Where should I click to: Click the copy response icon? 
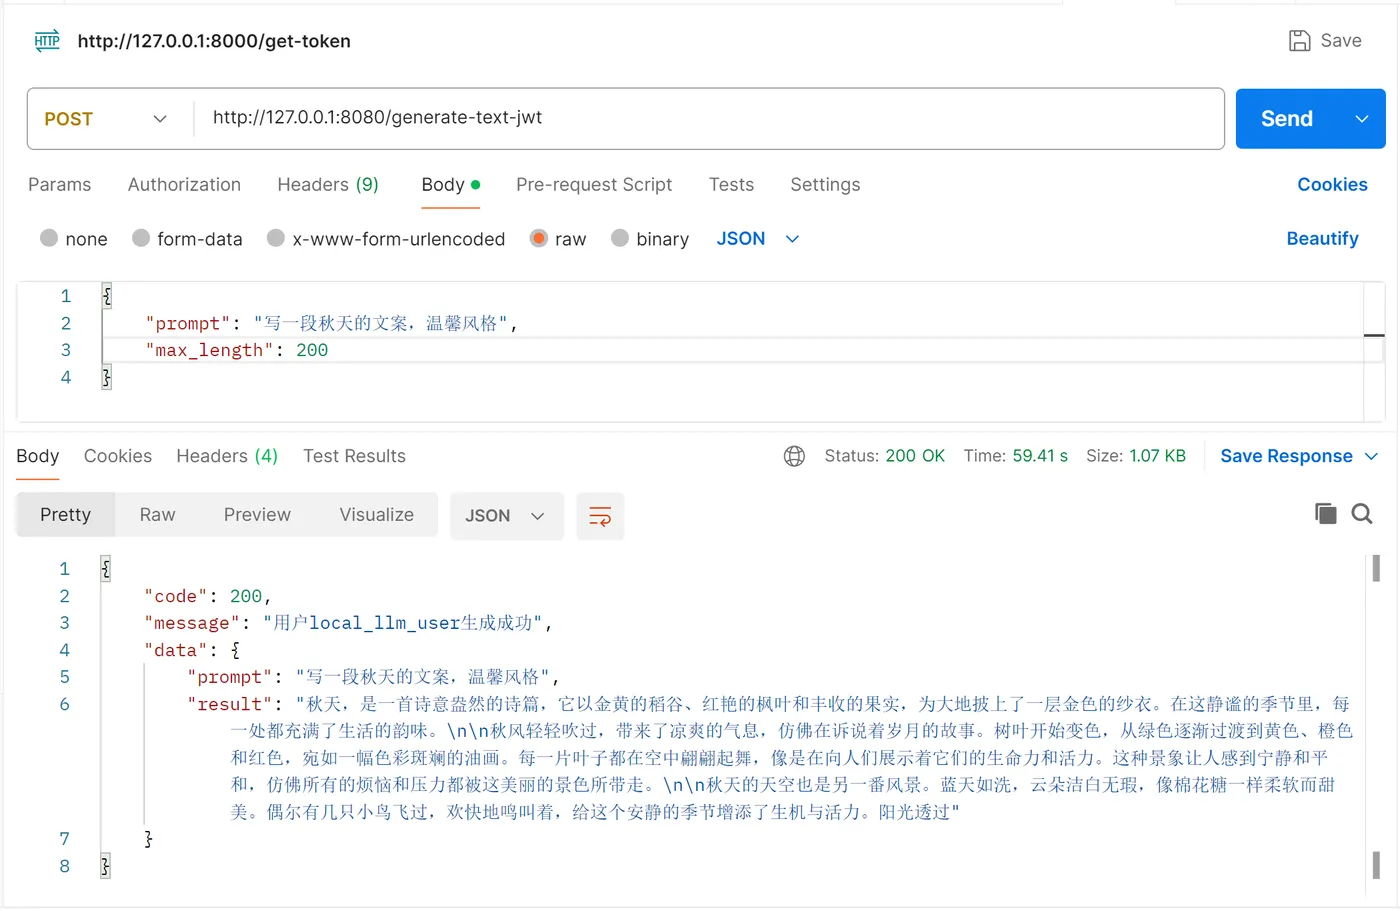click(1326, 512)
